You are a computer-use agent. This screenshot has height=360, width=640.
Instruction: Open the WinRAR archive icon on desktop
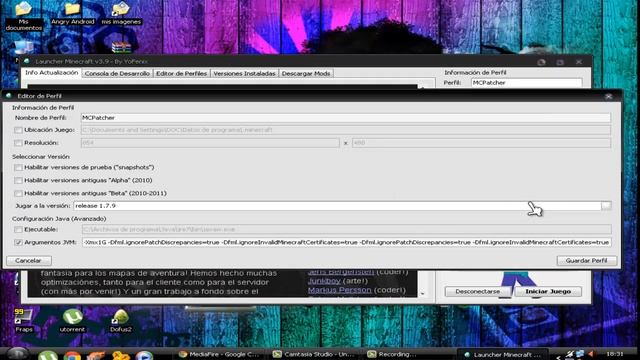(x=121, y=47)
